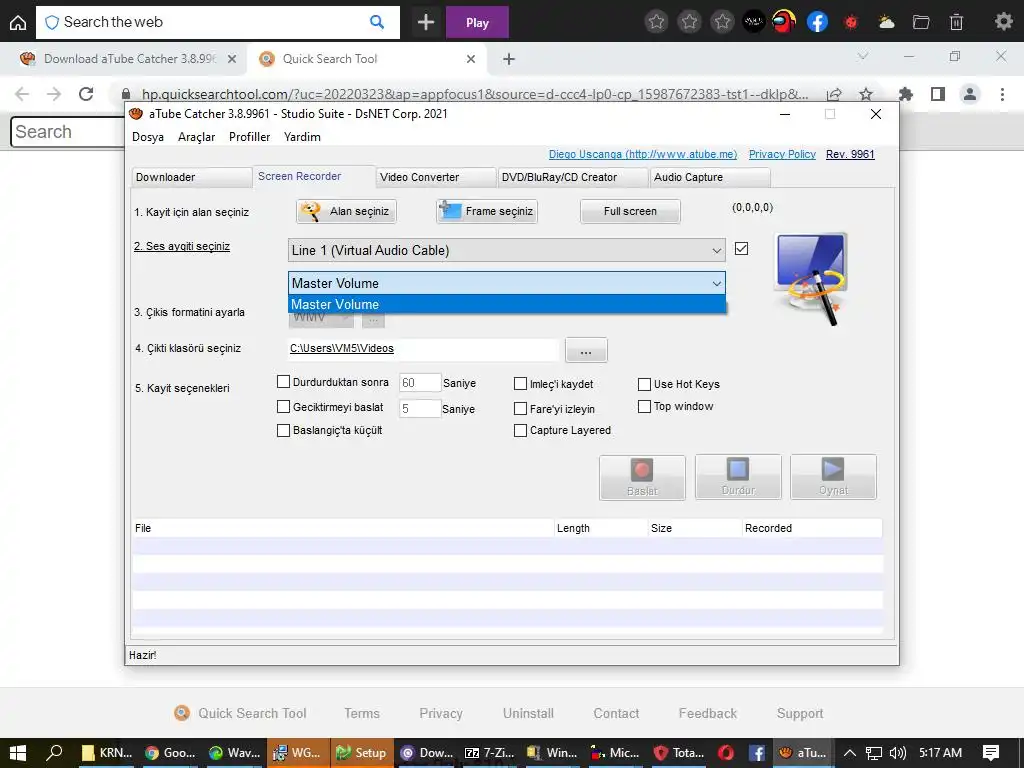Click the Durdur stop button
Image resolution: width=1024 pixels, height=768 pixels.
738,477
